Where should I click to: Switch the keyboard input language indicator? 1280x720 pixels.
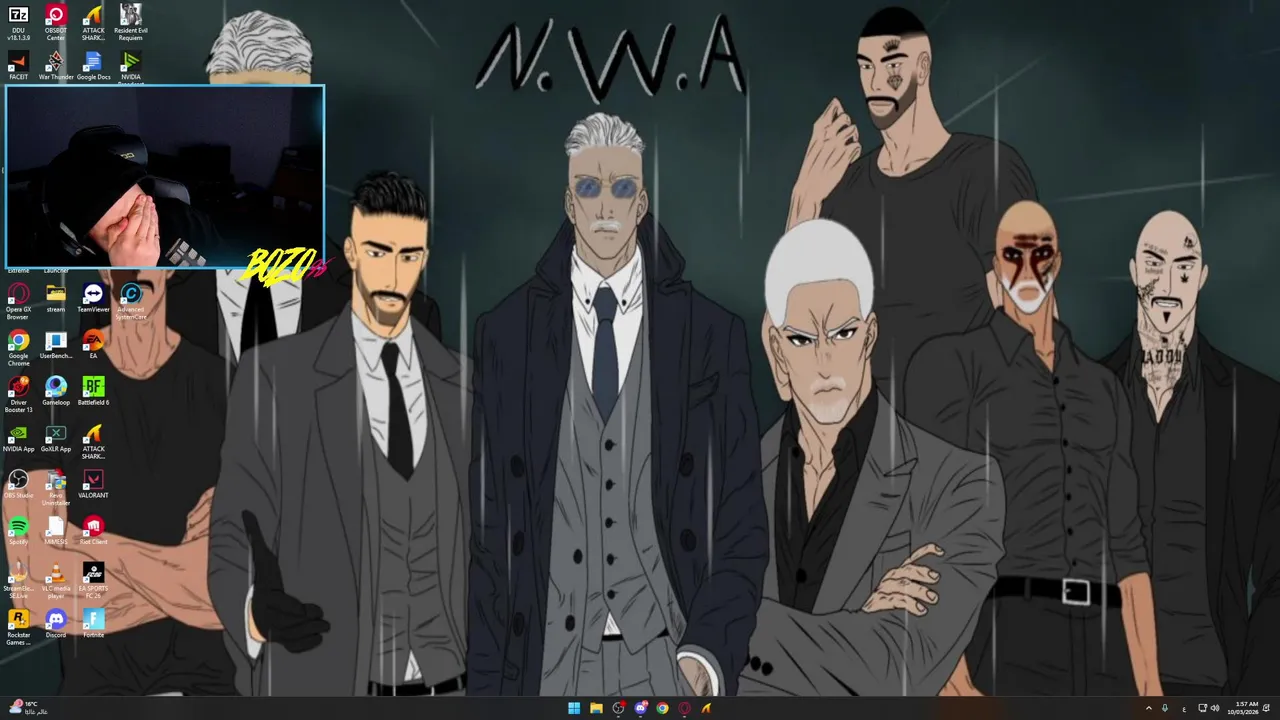1184,708
